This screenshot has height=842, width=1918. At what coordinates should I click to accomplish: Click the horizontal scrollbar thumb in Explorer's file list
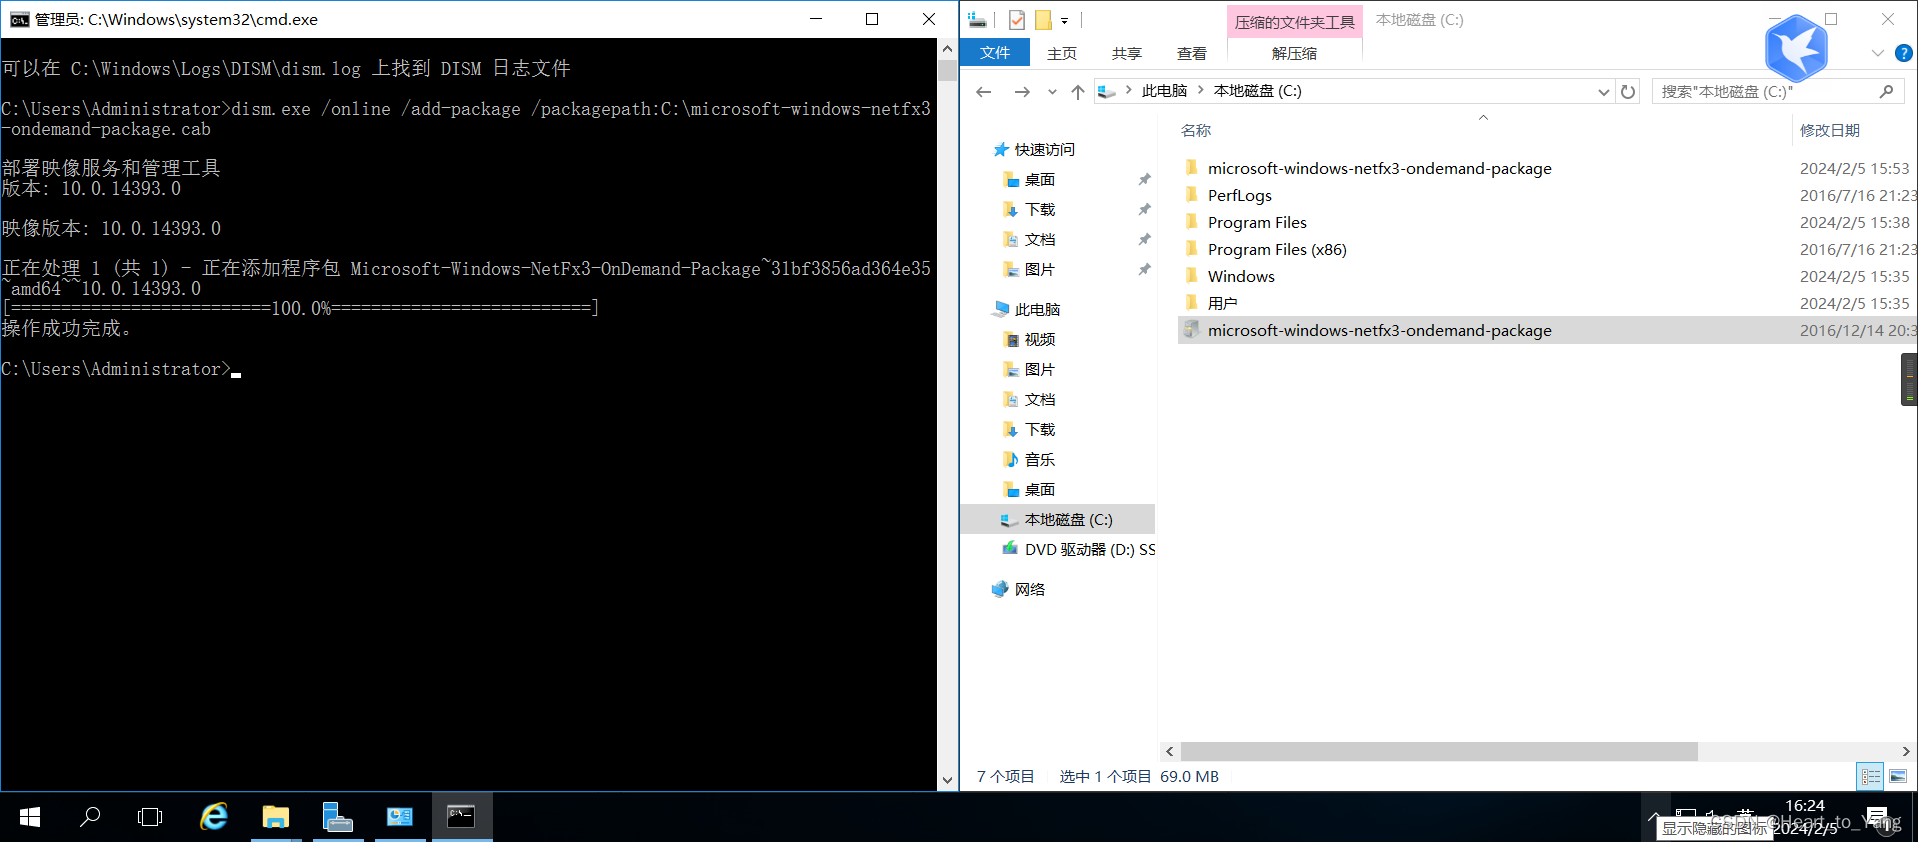[x=1439, y=751]
